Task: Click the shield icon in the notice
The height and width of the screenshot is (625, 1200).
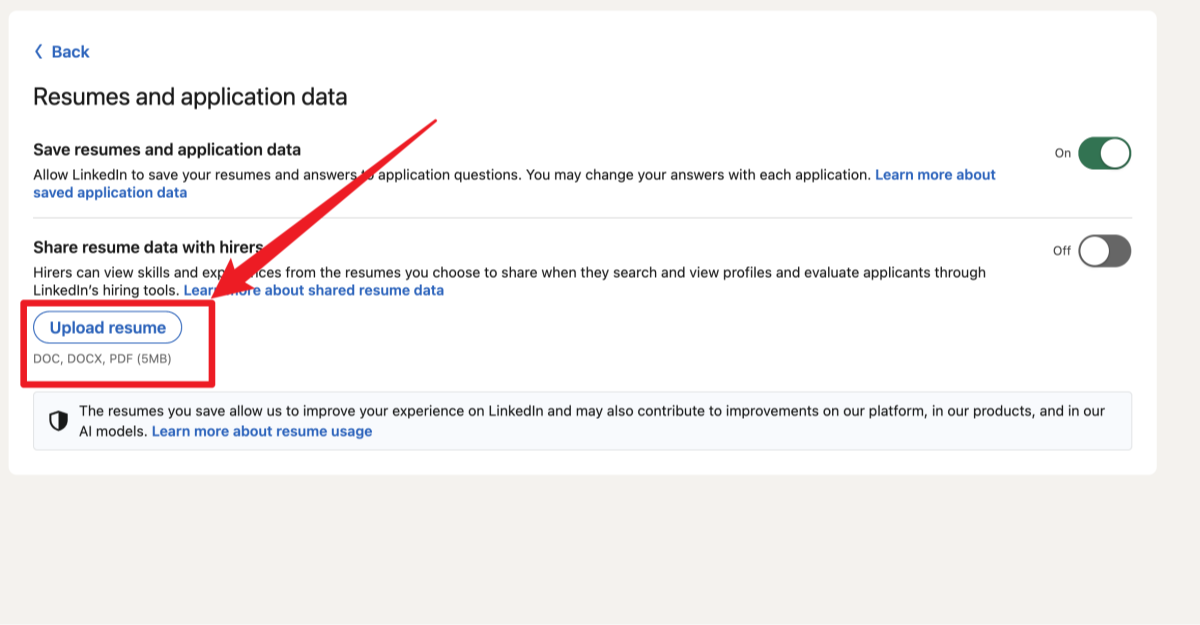Action: pyautogui.click(x=59, y=421)
